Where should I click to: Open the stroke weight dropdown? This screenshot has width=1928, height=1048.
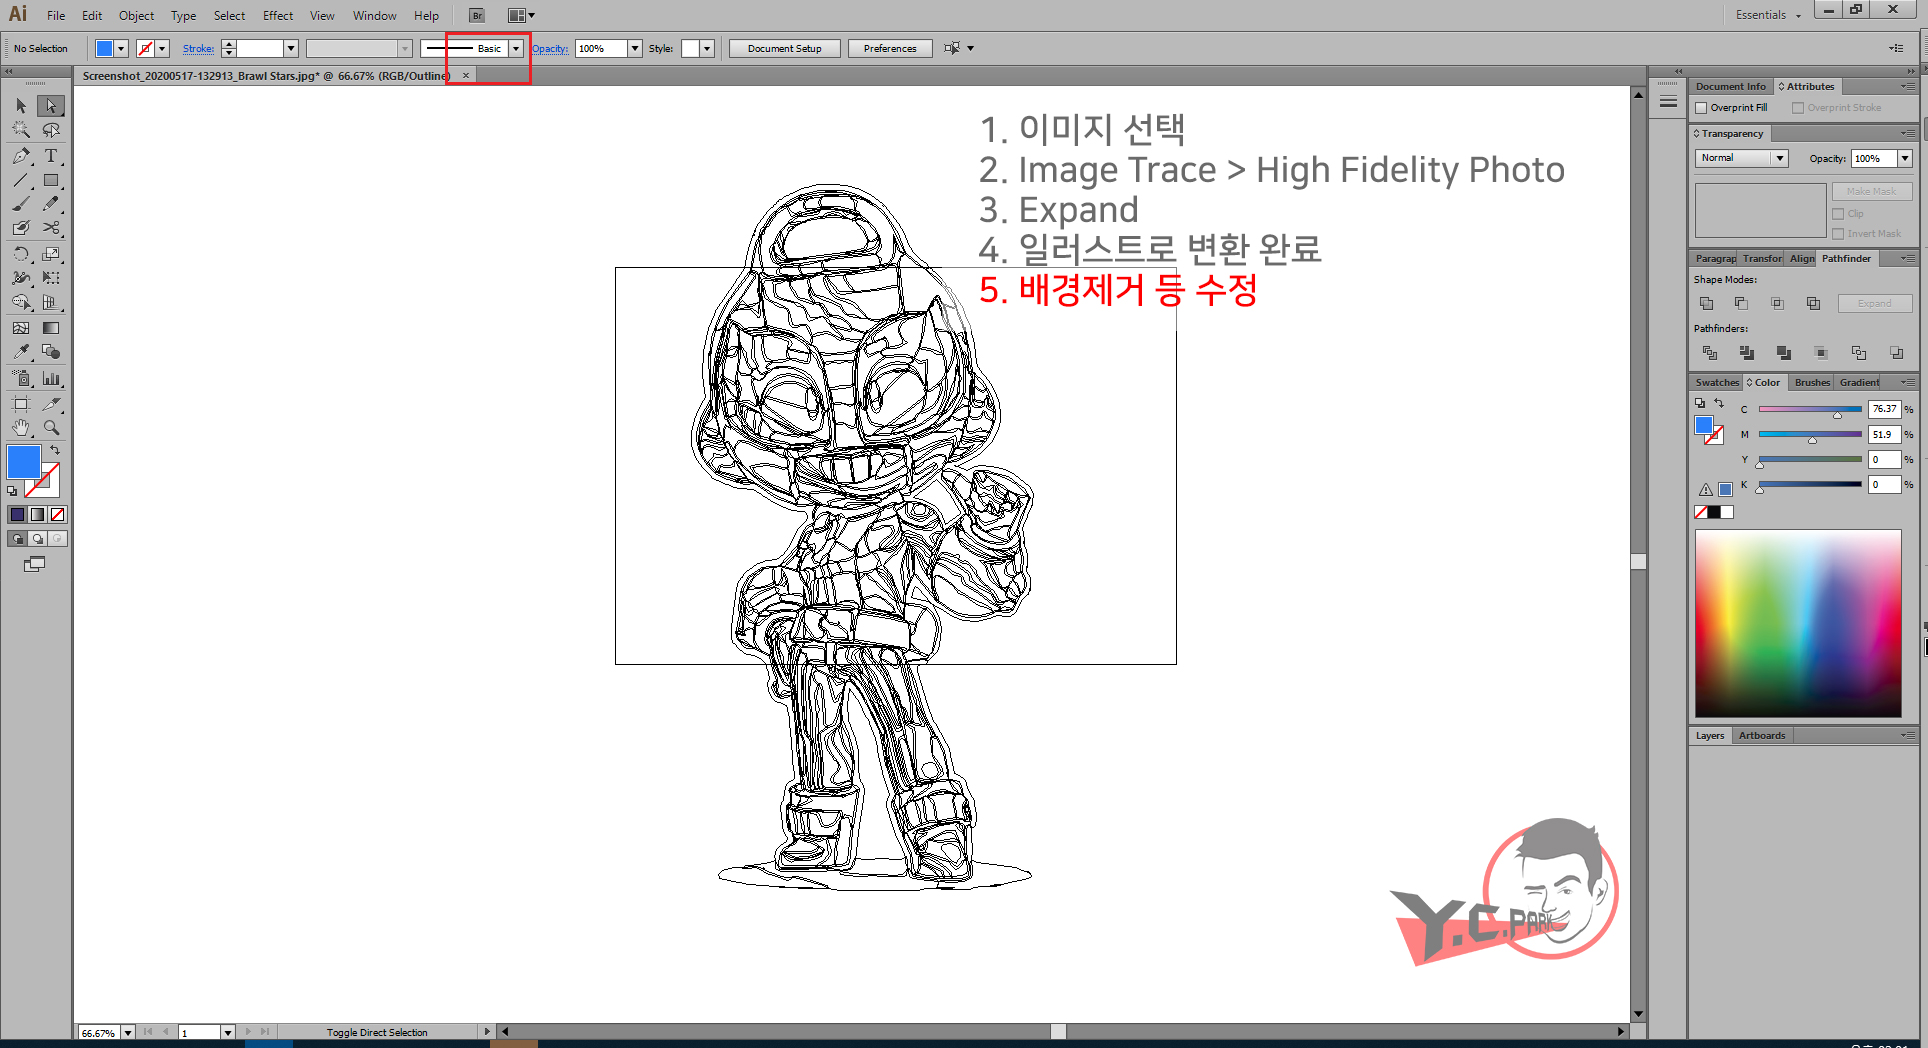click(291, 48)
